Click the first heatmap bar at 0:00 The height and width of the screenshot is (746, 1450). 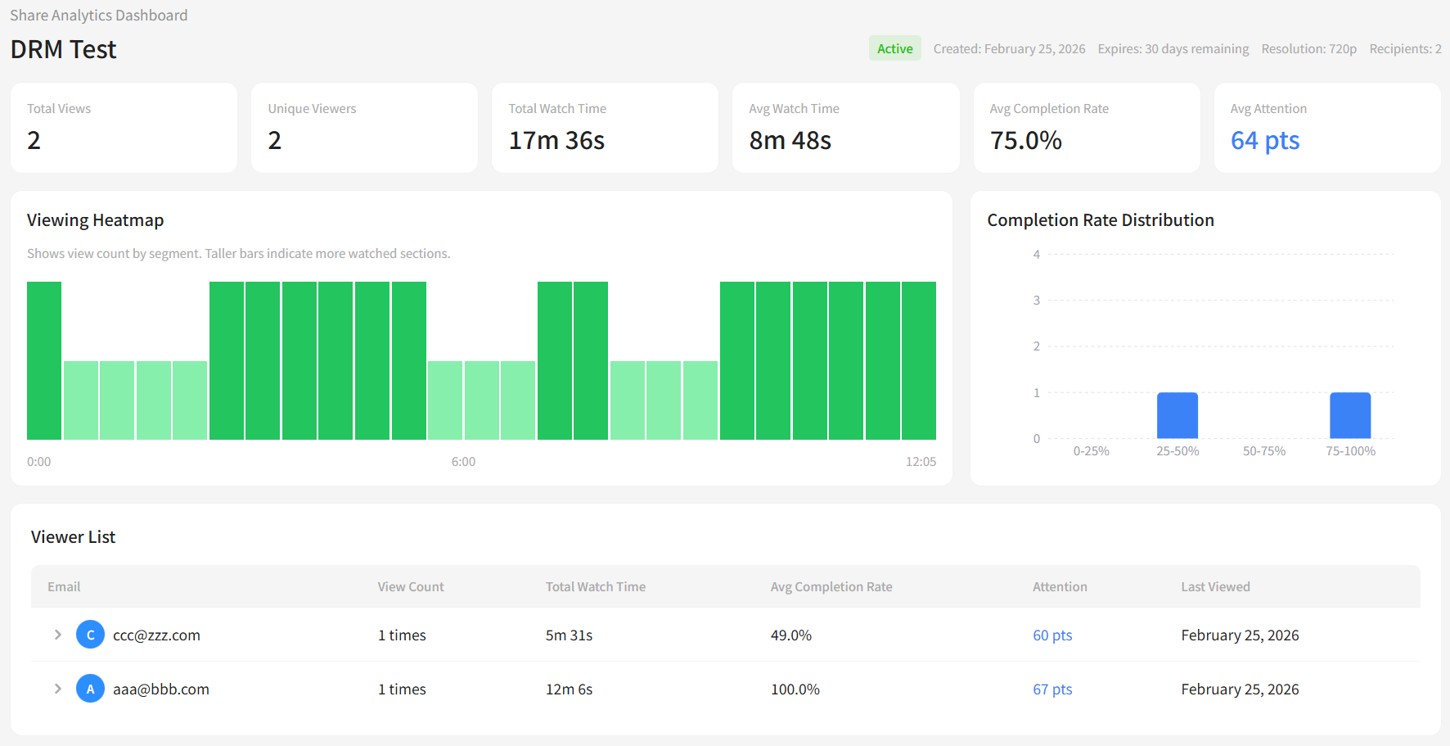click(x=43, y=360)
